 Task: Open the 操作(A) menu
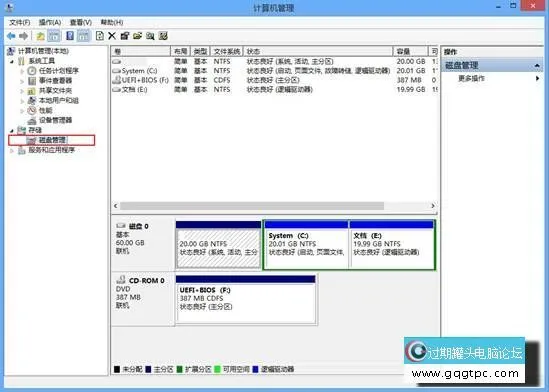click(50, 22)
